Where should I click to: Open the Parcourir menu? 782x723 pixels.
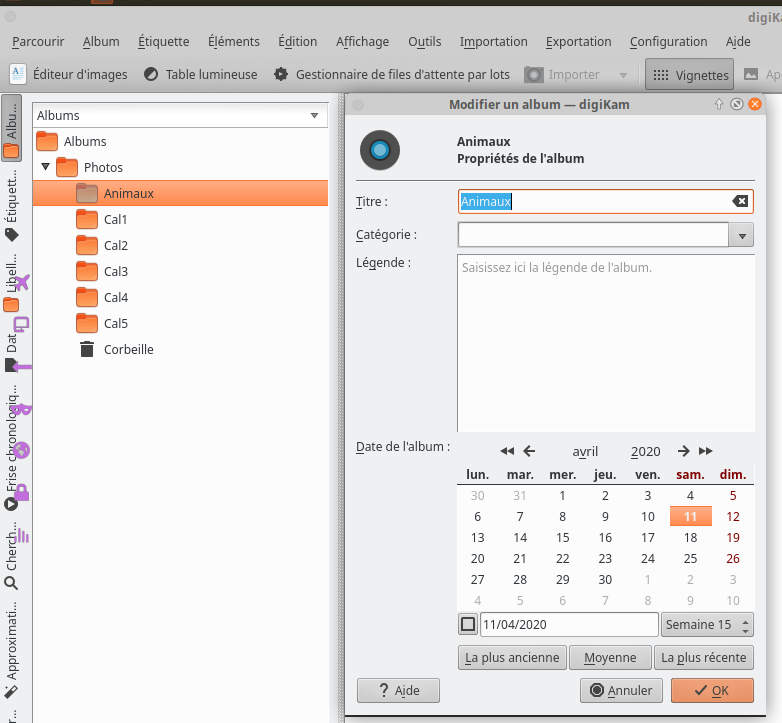coord(38,41)
